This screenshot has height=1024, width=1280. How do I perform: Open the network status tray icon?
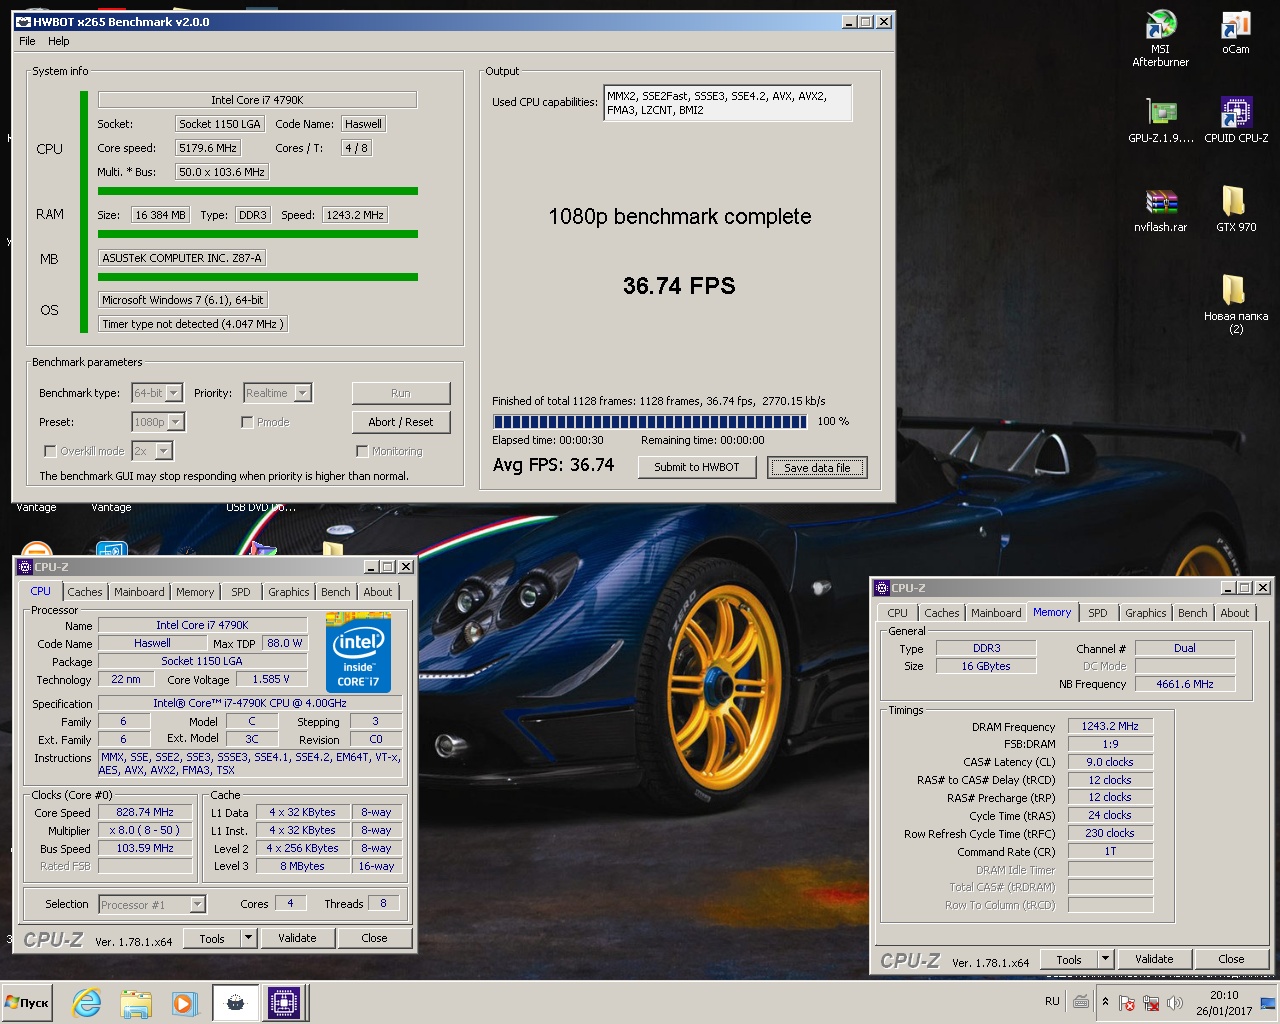click(x=1151, y=1003)
